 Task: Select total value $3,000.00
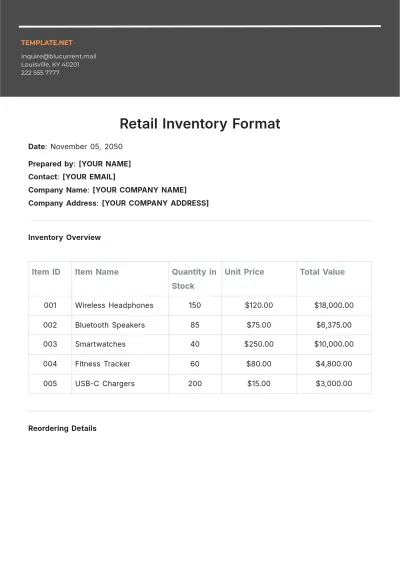pos(334,383)
